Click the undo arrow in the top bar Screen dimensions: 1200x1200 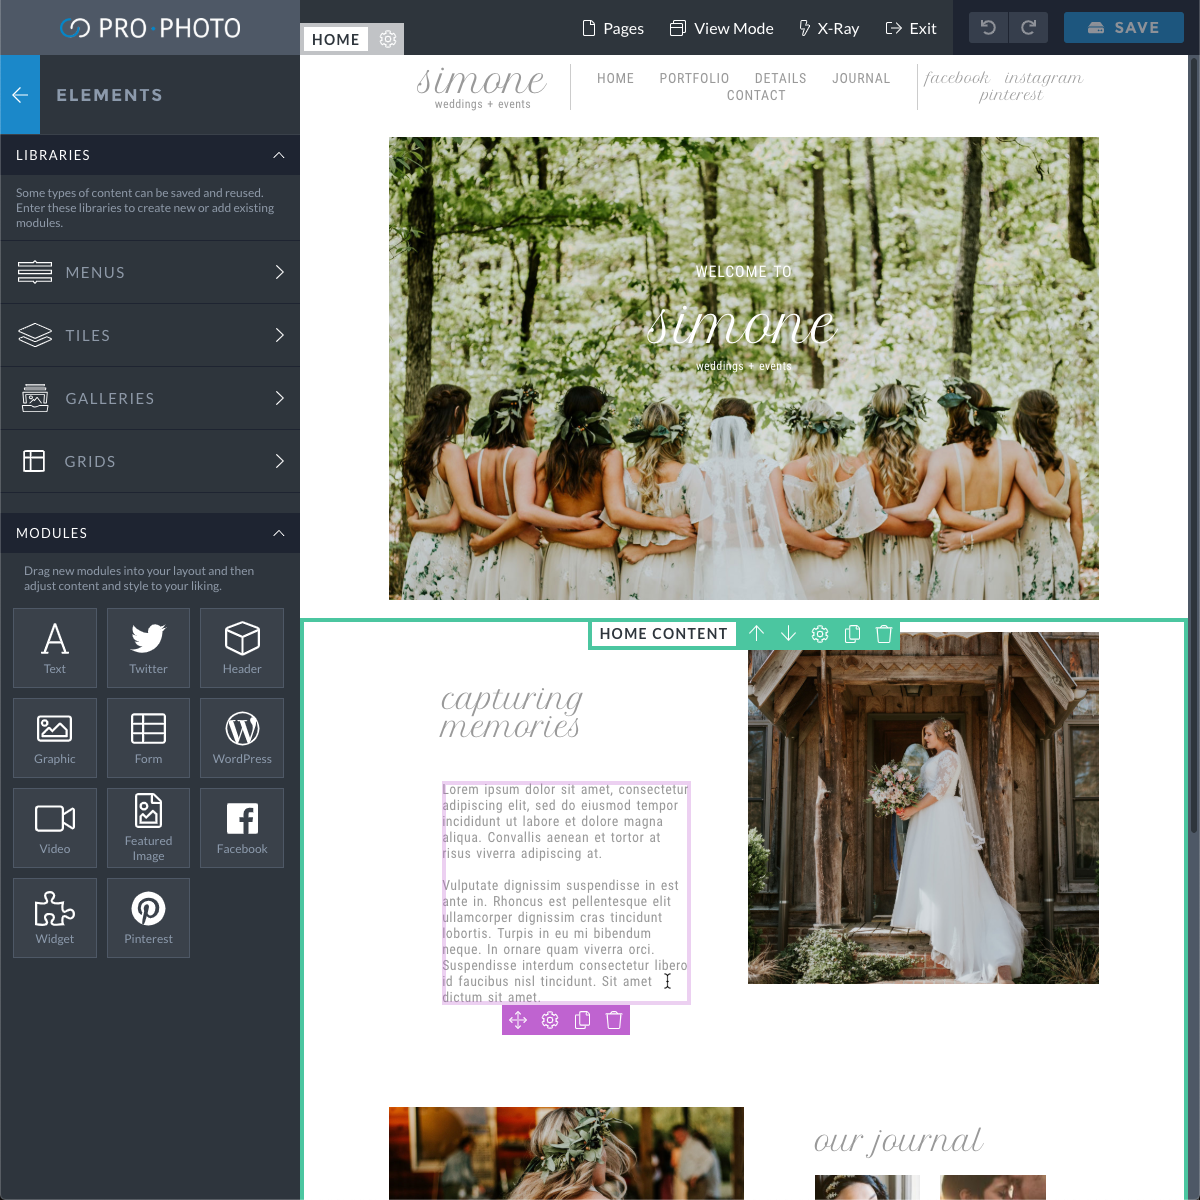point(989,27)
